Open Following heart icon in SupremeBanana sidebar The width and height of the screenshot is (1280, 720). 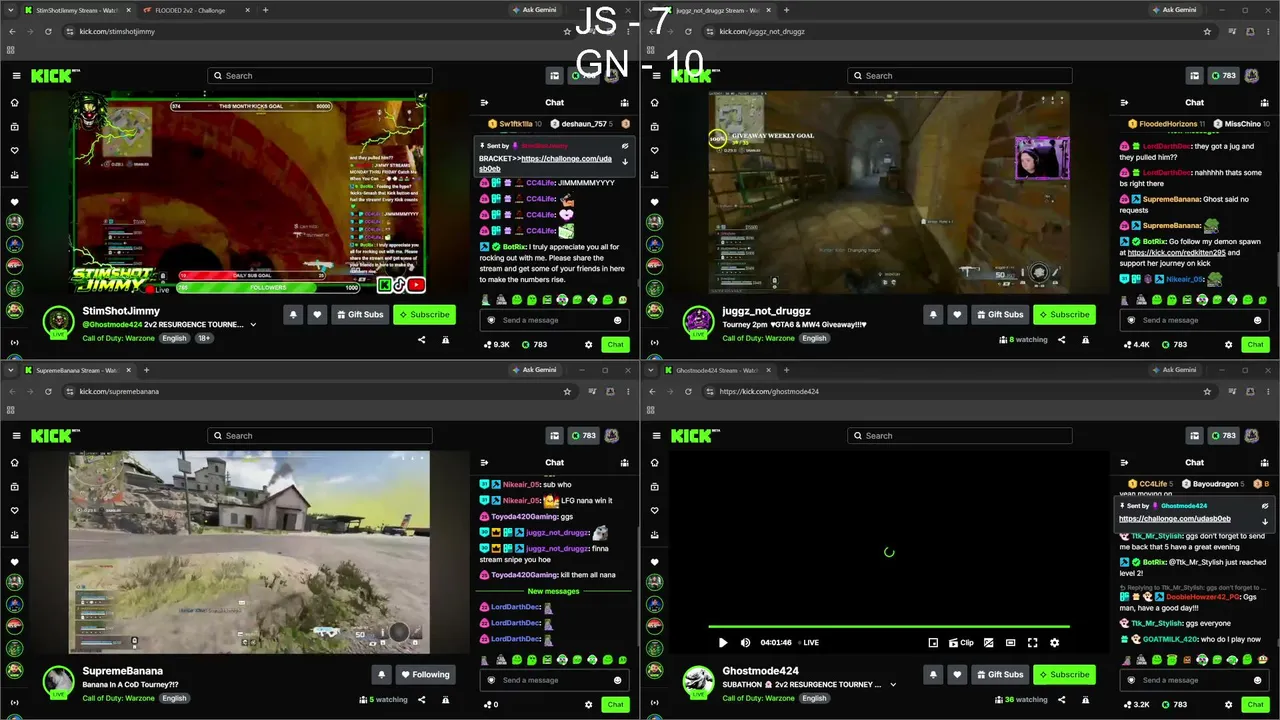coord(14,510)
